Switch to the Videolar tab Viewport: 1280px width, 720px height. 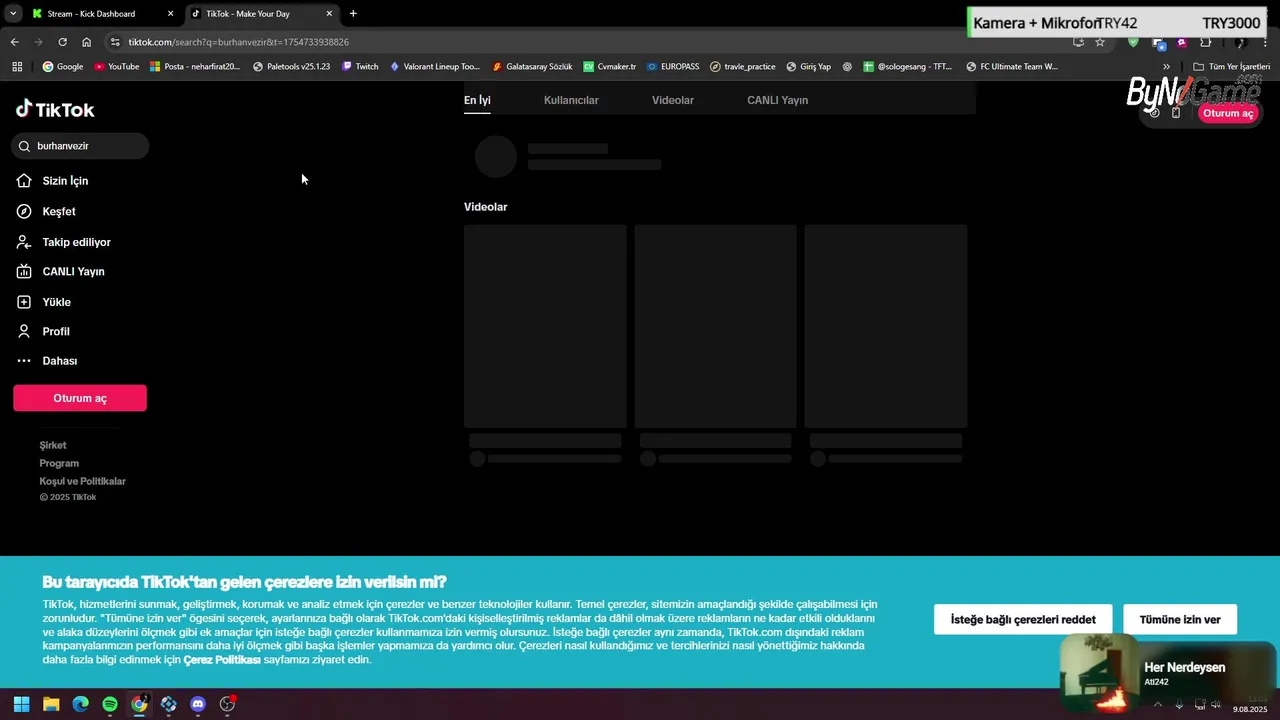tap(673, 100)
